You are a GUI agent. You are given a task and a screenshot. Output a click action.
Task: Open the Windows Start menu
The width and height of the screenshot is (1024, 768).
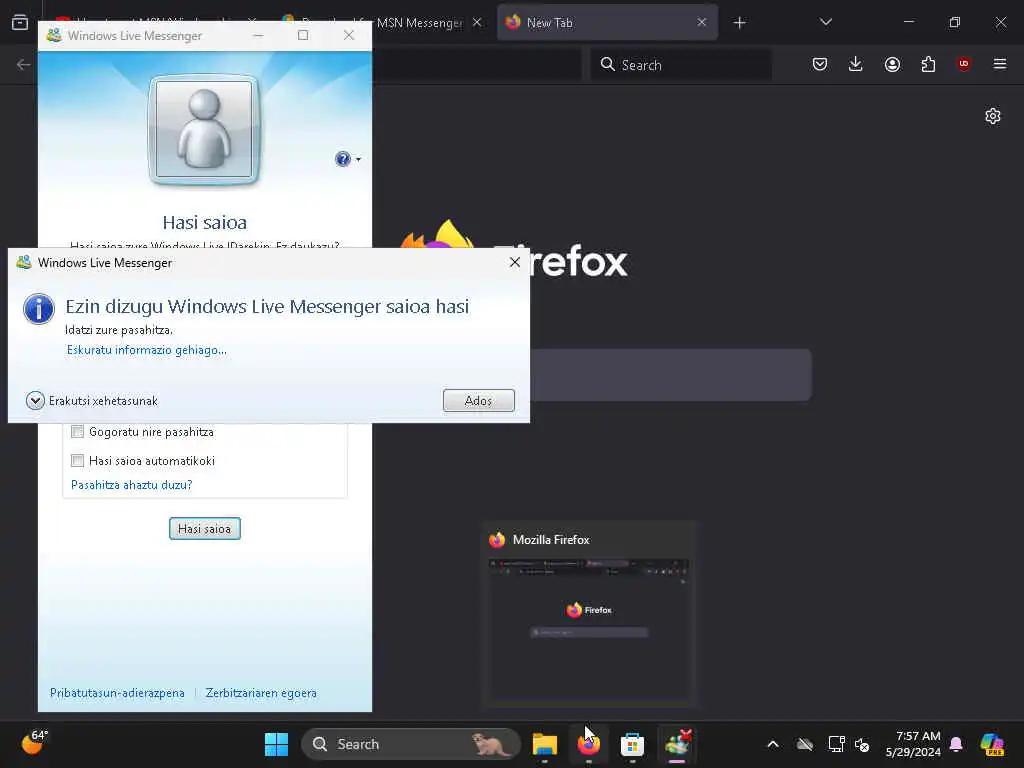[x=276, y=744]
